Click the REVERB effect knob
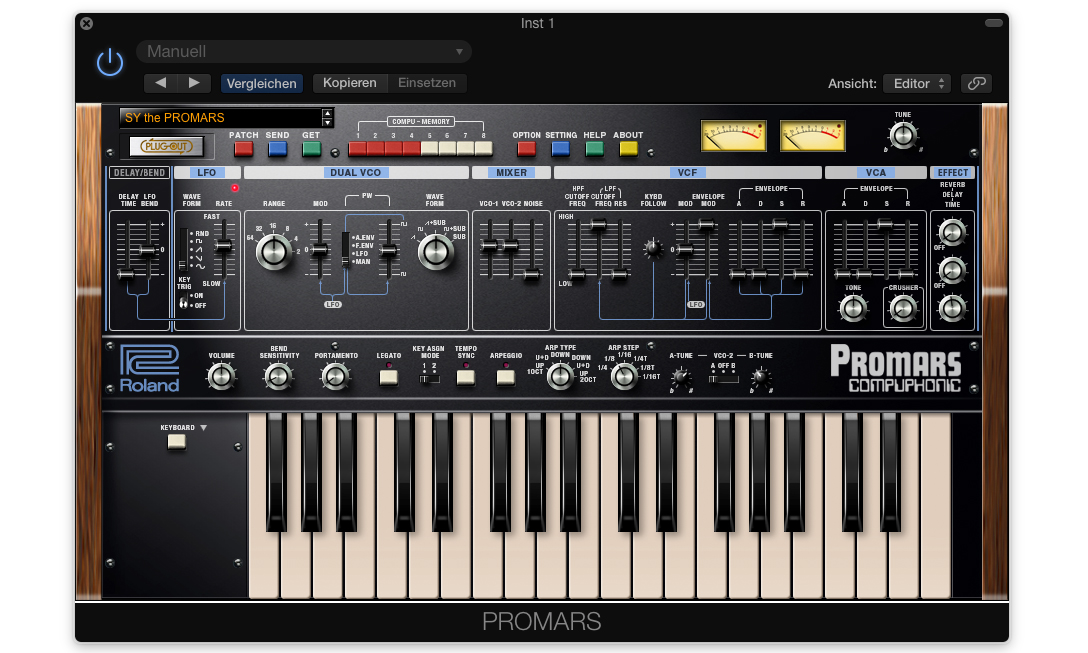1088x653 pixels. tap(952, 232)
